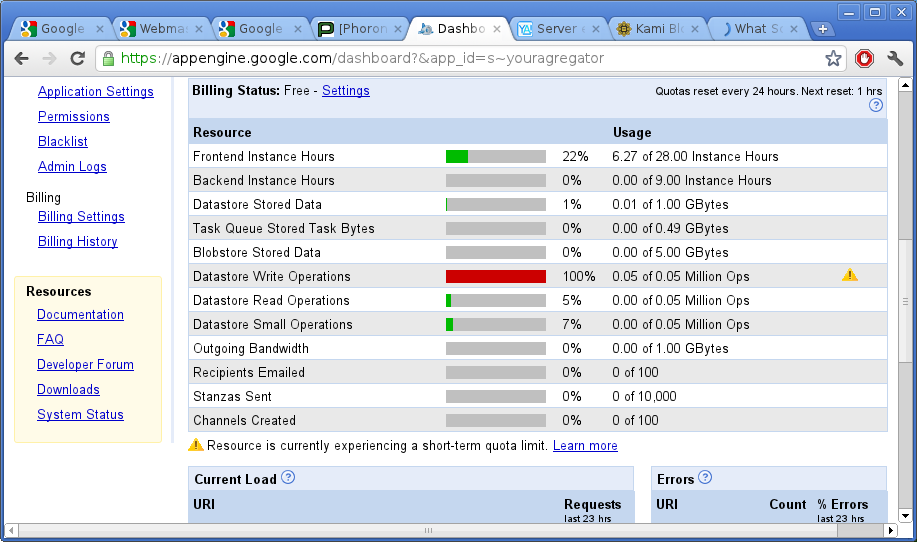This screenshot has height=542, width=917.
Task: Click Learn more about quota limit
Action: (585, 446)
